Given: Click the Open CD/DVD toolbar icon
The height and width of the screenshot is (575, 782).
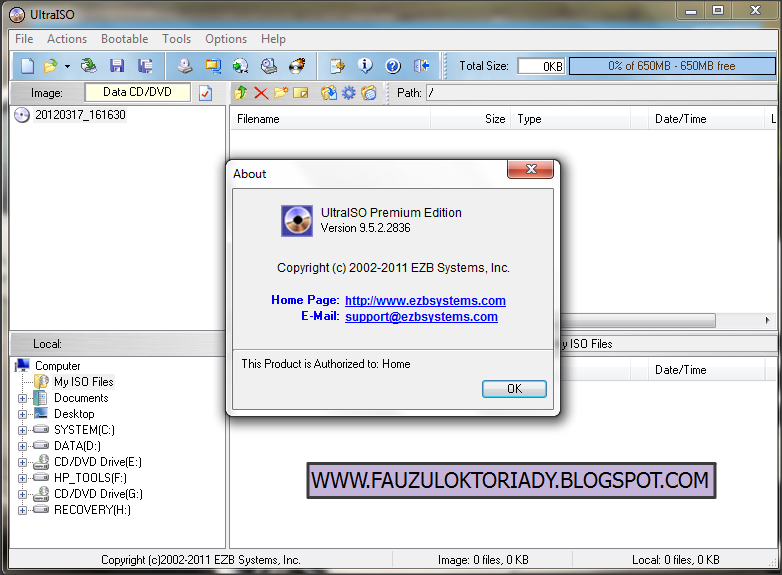Looking at the screenshot, I should pyautogui.click(x=89, y=66).
